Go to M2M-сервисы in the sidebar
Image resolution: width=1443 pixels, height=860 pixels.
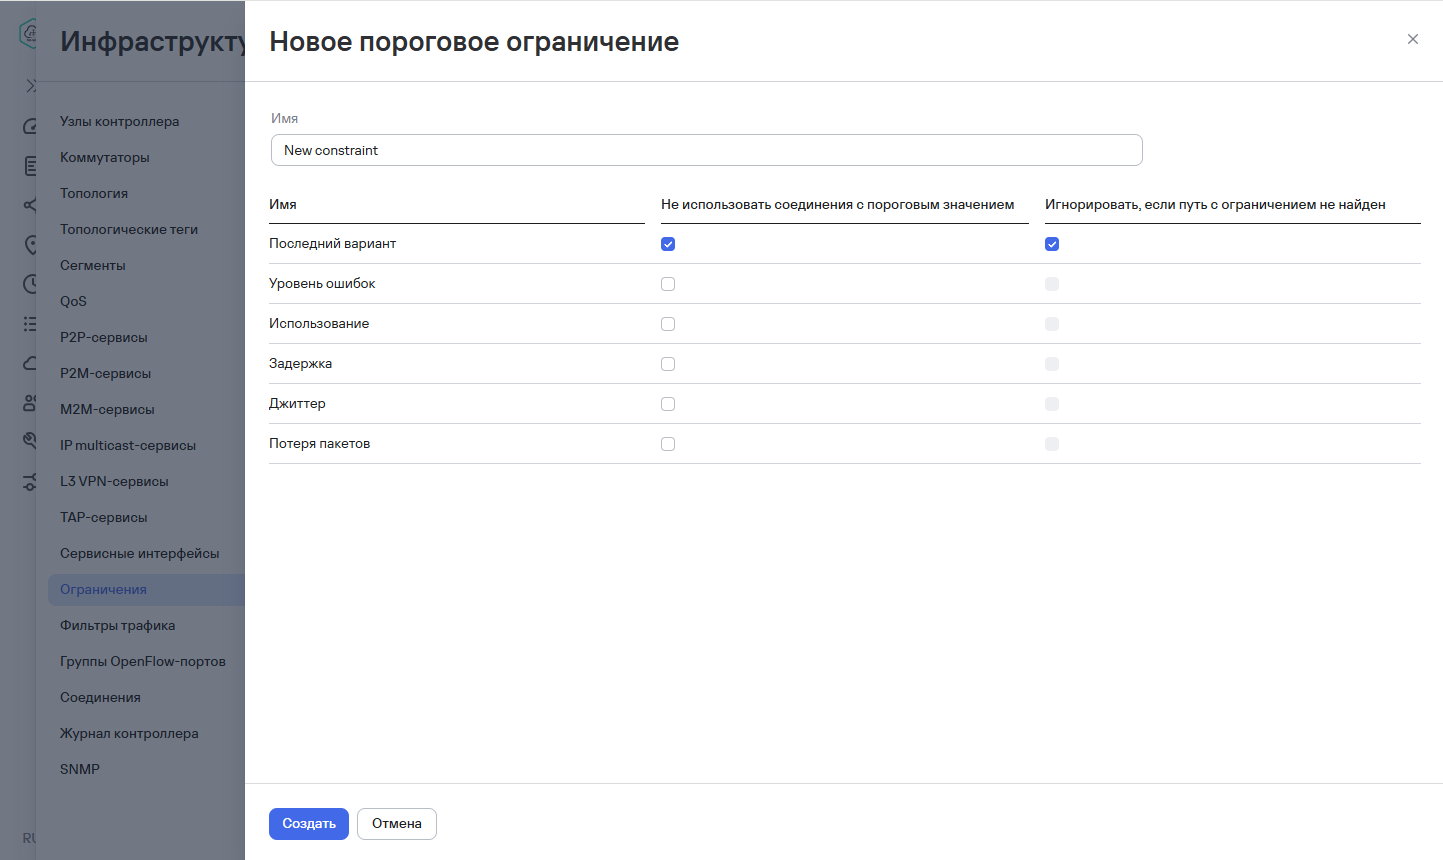tap(107, 409)
